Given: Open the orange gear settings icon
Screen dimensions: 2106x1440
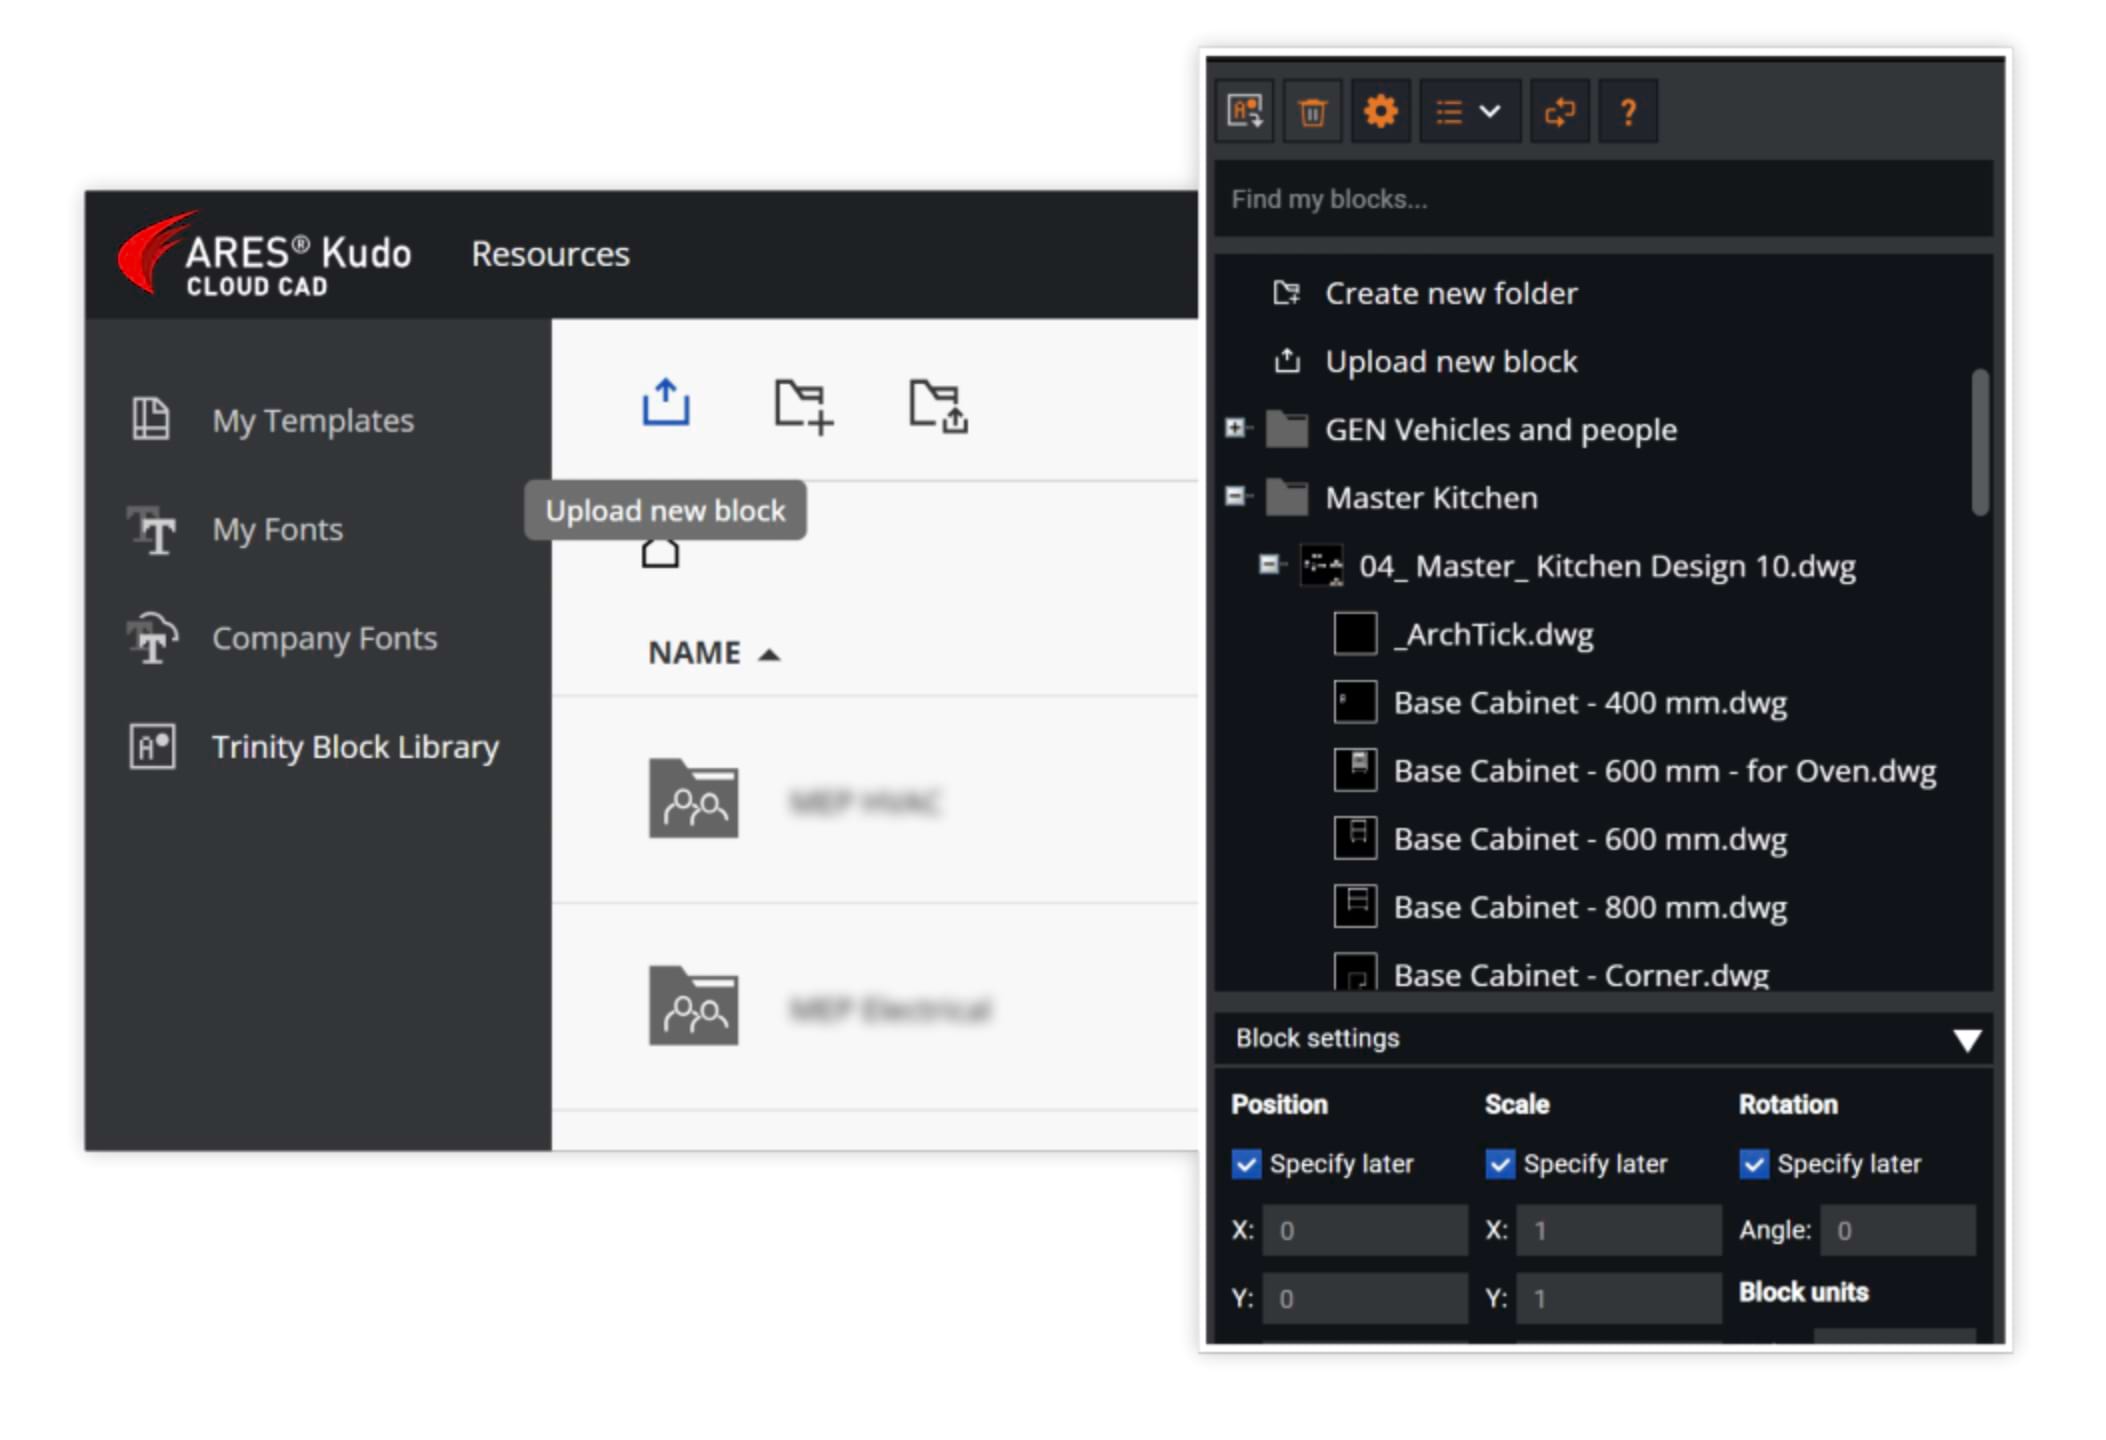Looking at the screenshot, I should [x=1380, y=111].
